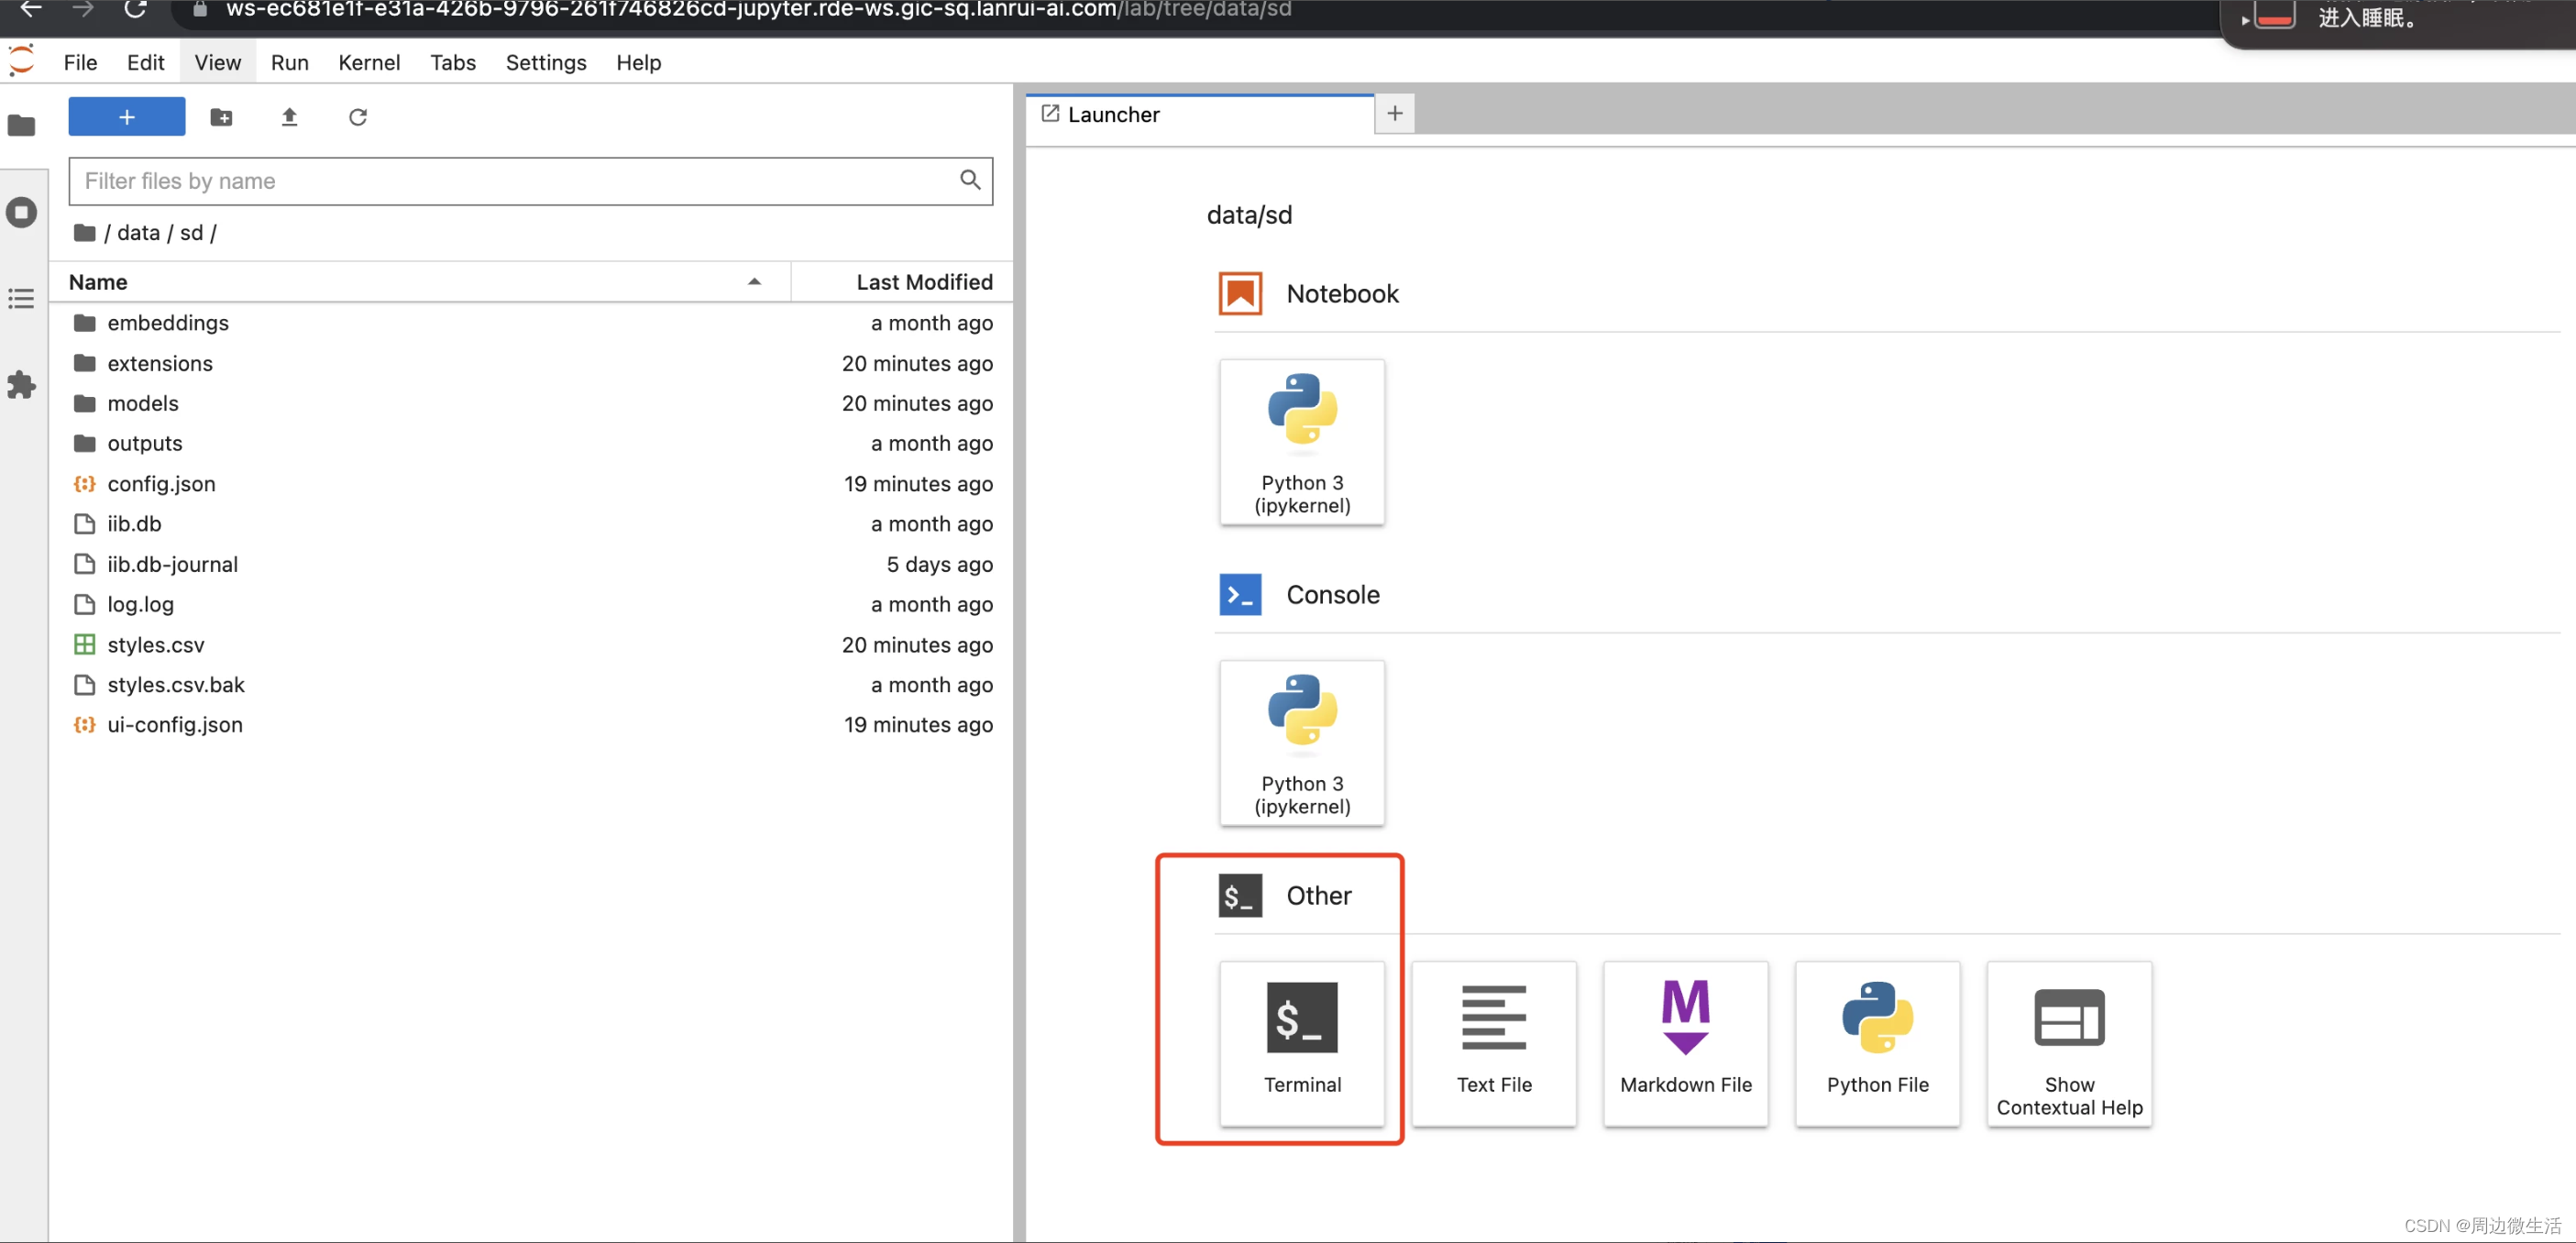Show Table of Contents sidebar
The width and height of the screenshot is (2576, 1243).
(21, 298)
